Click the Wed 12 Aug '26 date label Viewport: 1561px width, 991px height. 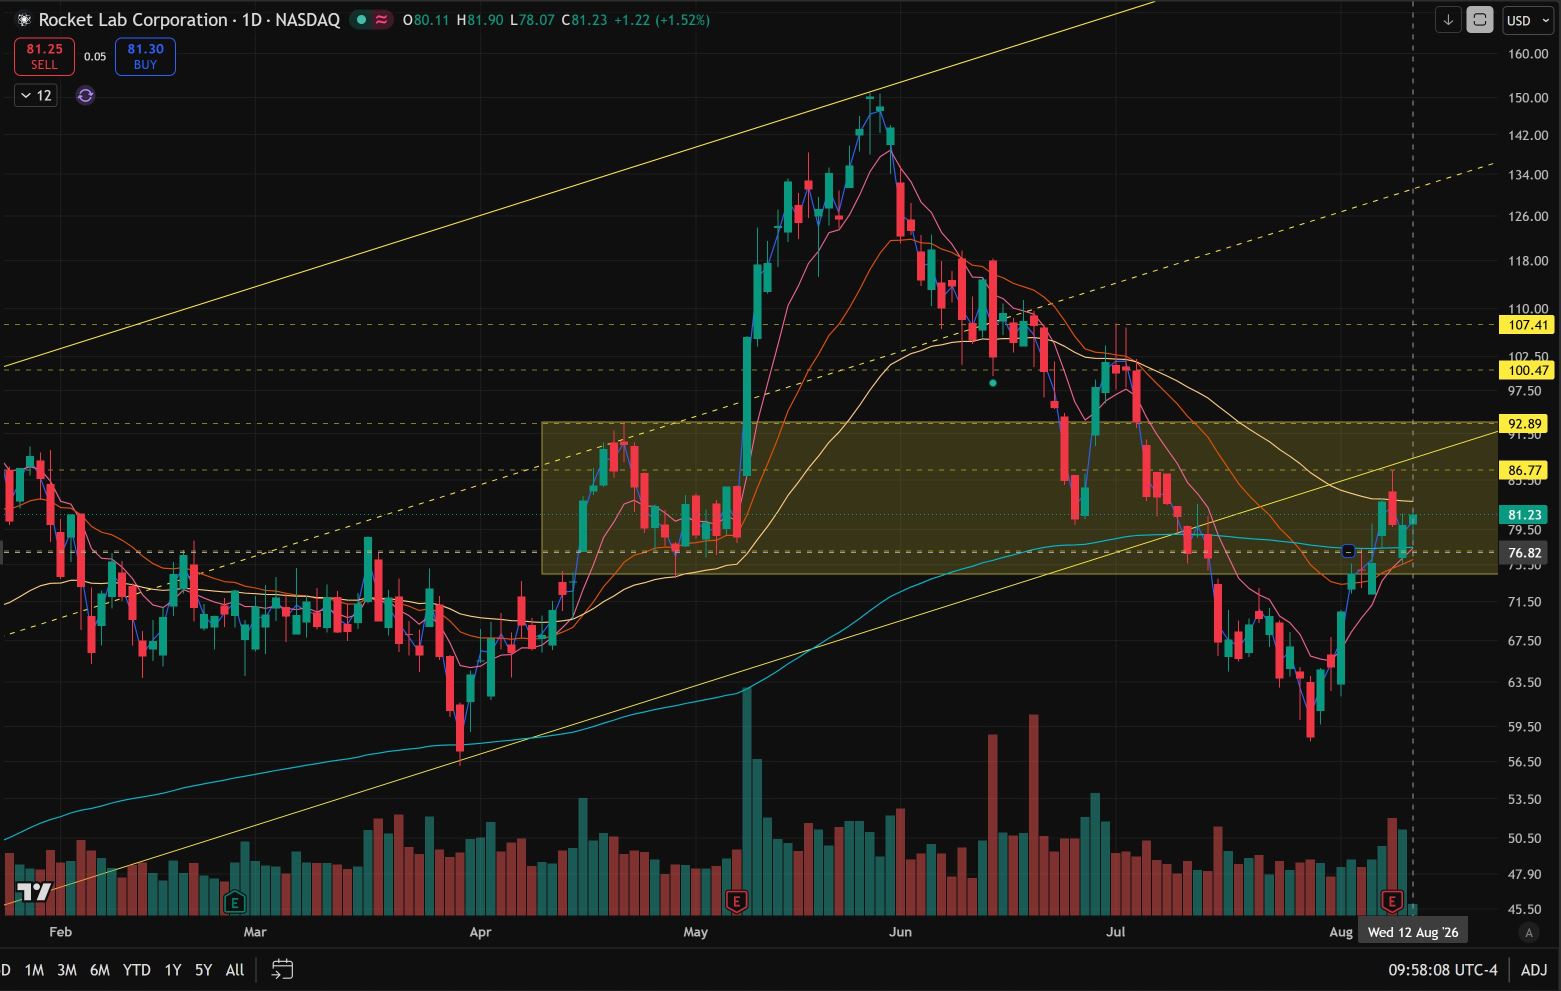[1413, 932]
